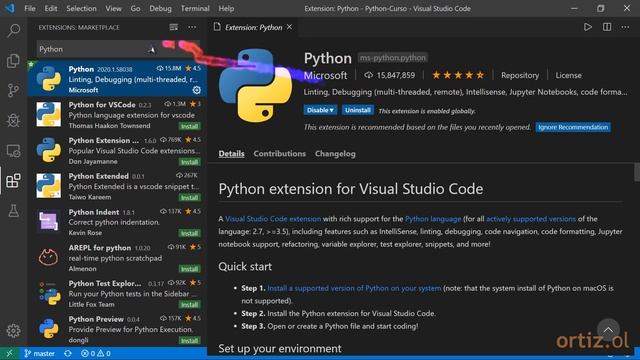Open actively supported versions link
This screenshot has width=640, height=360.
(531, 219)
